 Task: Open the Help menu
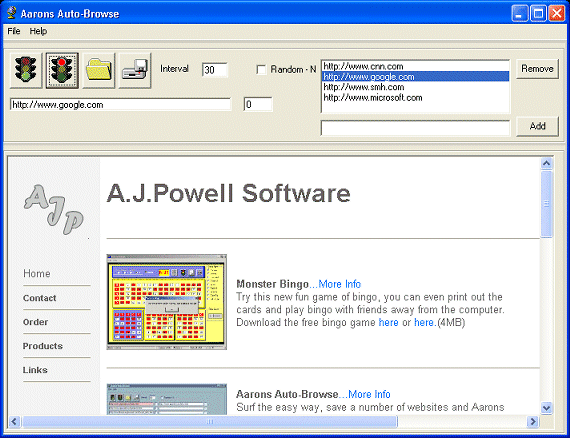pyautogui.click(x=38, y=31)
